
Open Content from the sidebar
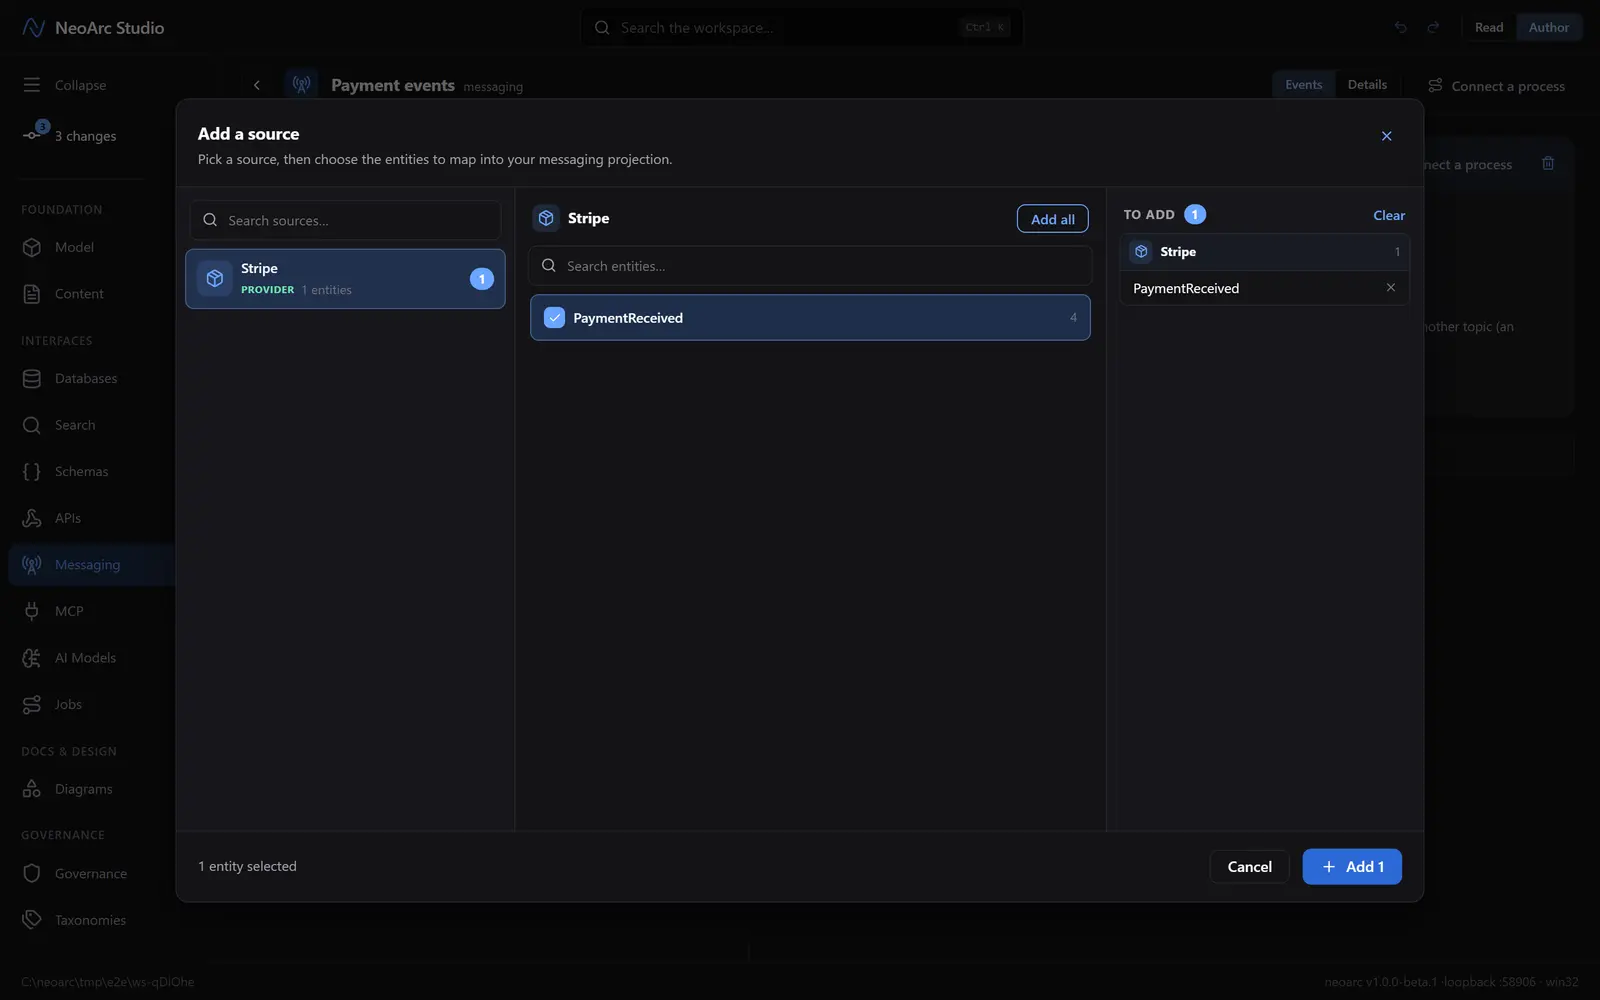(79, 294)
